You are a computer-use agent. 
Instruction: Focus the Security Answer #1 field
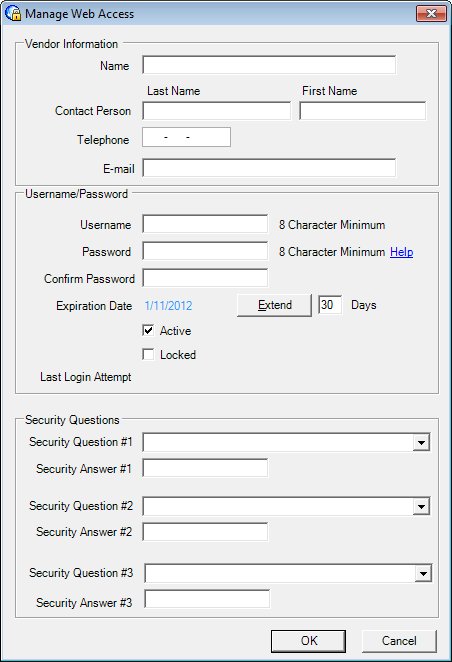coord(205,468)
